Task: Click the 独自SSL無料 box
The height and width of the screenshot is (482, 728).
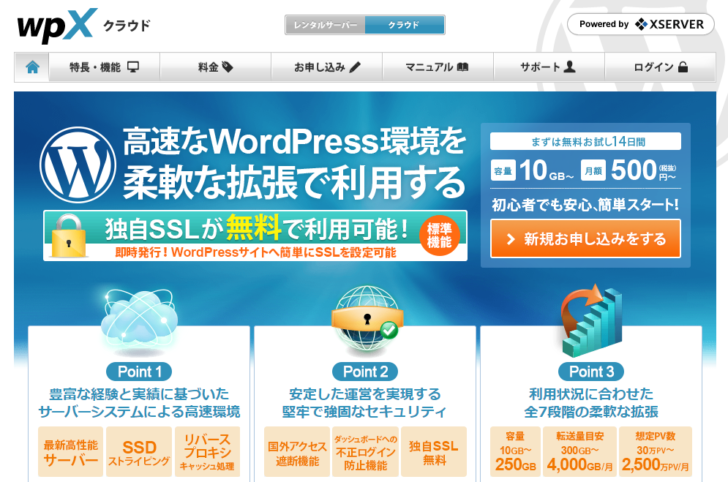Action: pyautogui.click(x=434, y=452)
